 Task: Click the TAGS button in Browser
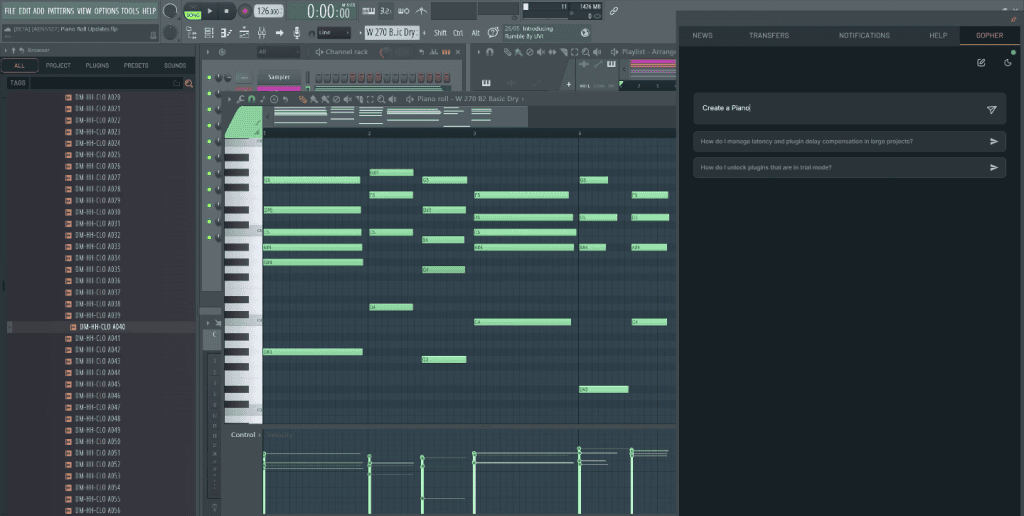[x=18, y=83]
